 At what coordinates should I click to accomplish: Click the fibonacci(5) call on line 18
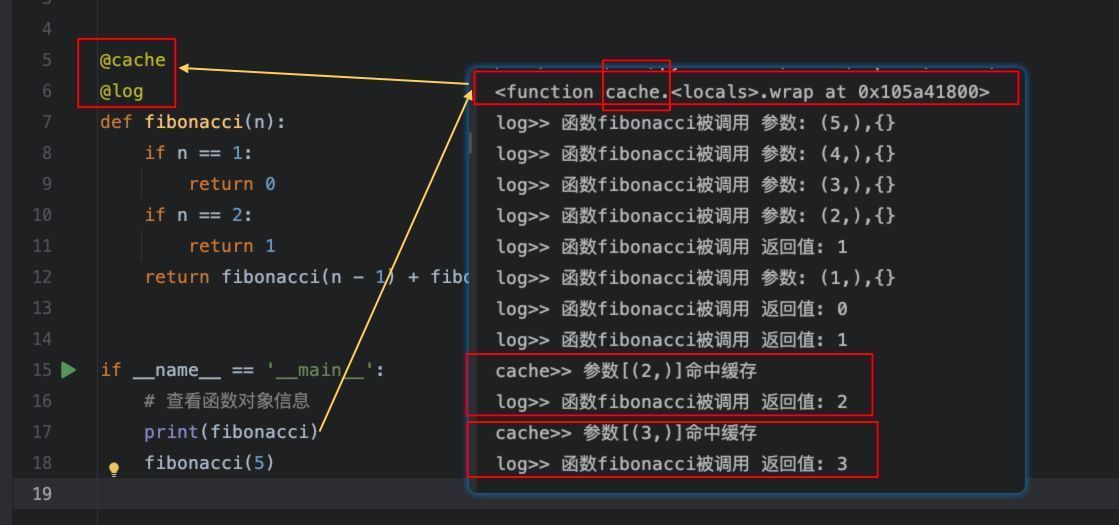[209, 463]
